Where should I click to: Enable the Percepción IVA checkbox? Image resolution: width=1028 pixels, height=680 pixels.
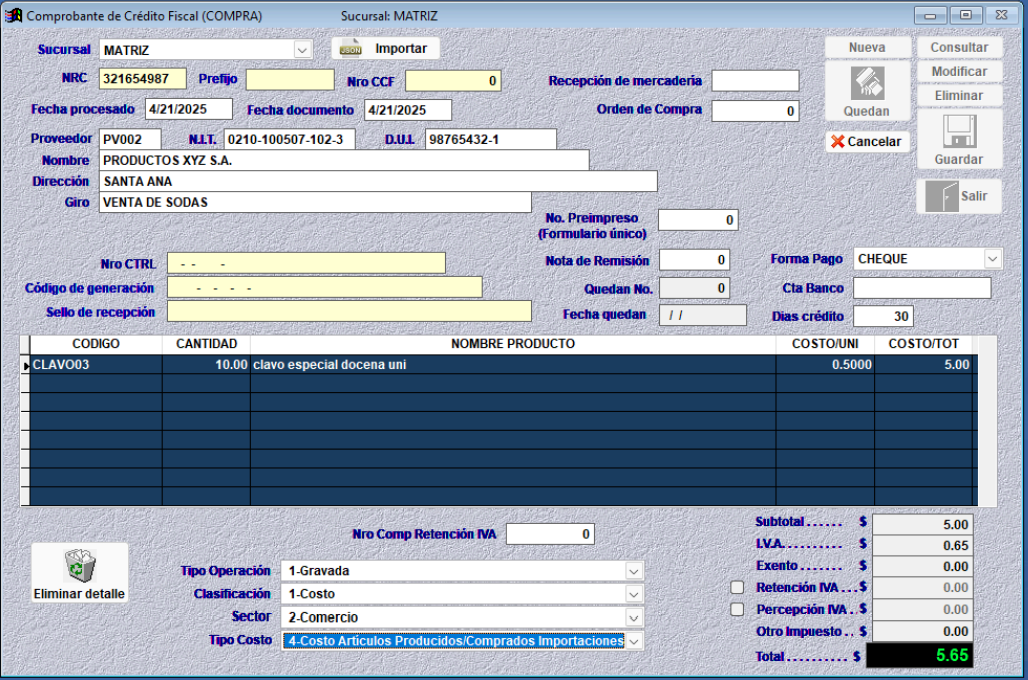[x=737, y=609]
